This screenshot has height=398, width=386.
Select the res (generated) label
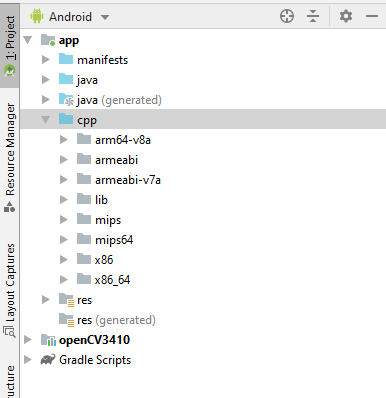(x=116, y=320)
